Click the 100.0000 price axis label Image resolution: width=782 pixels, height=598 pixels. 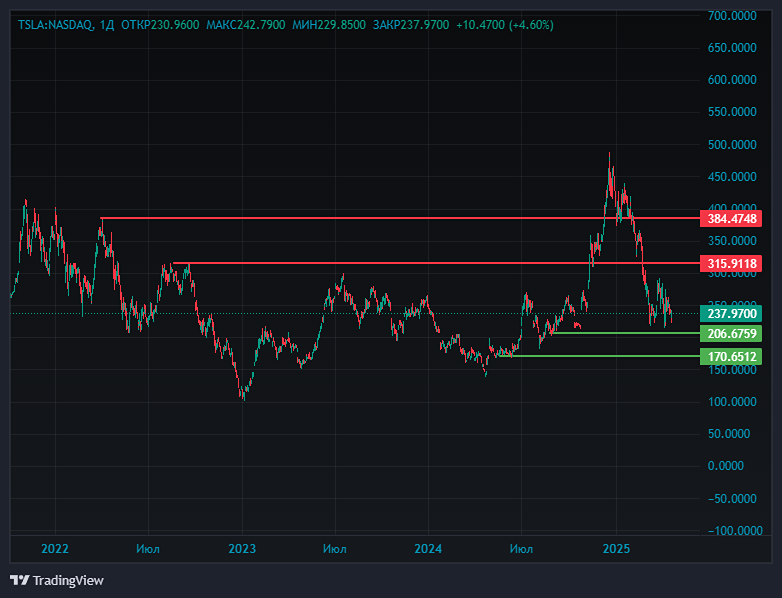[x=732, y=402]
